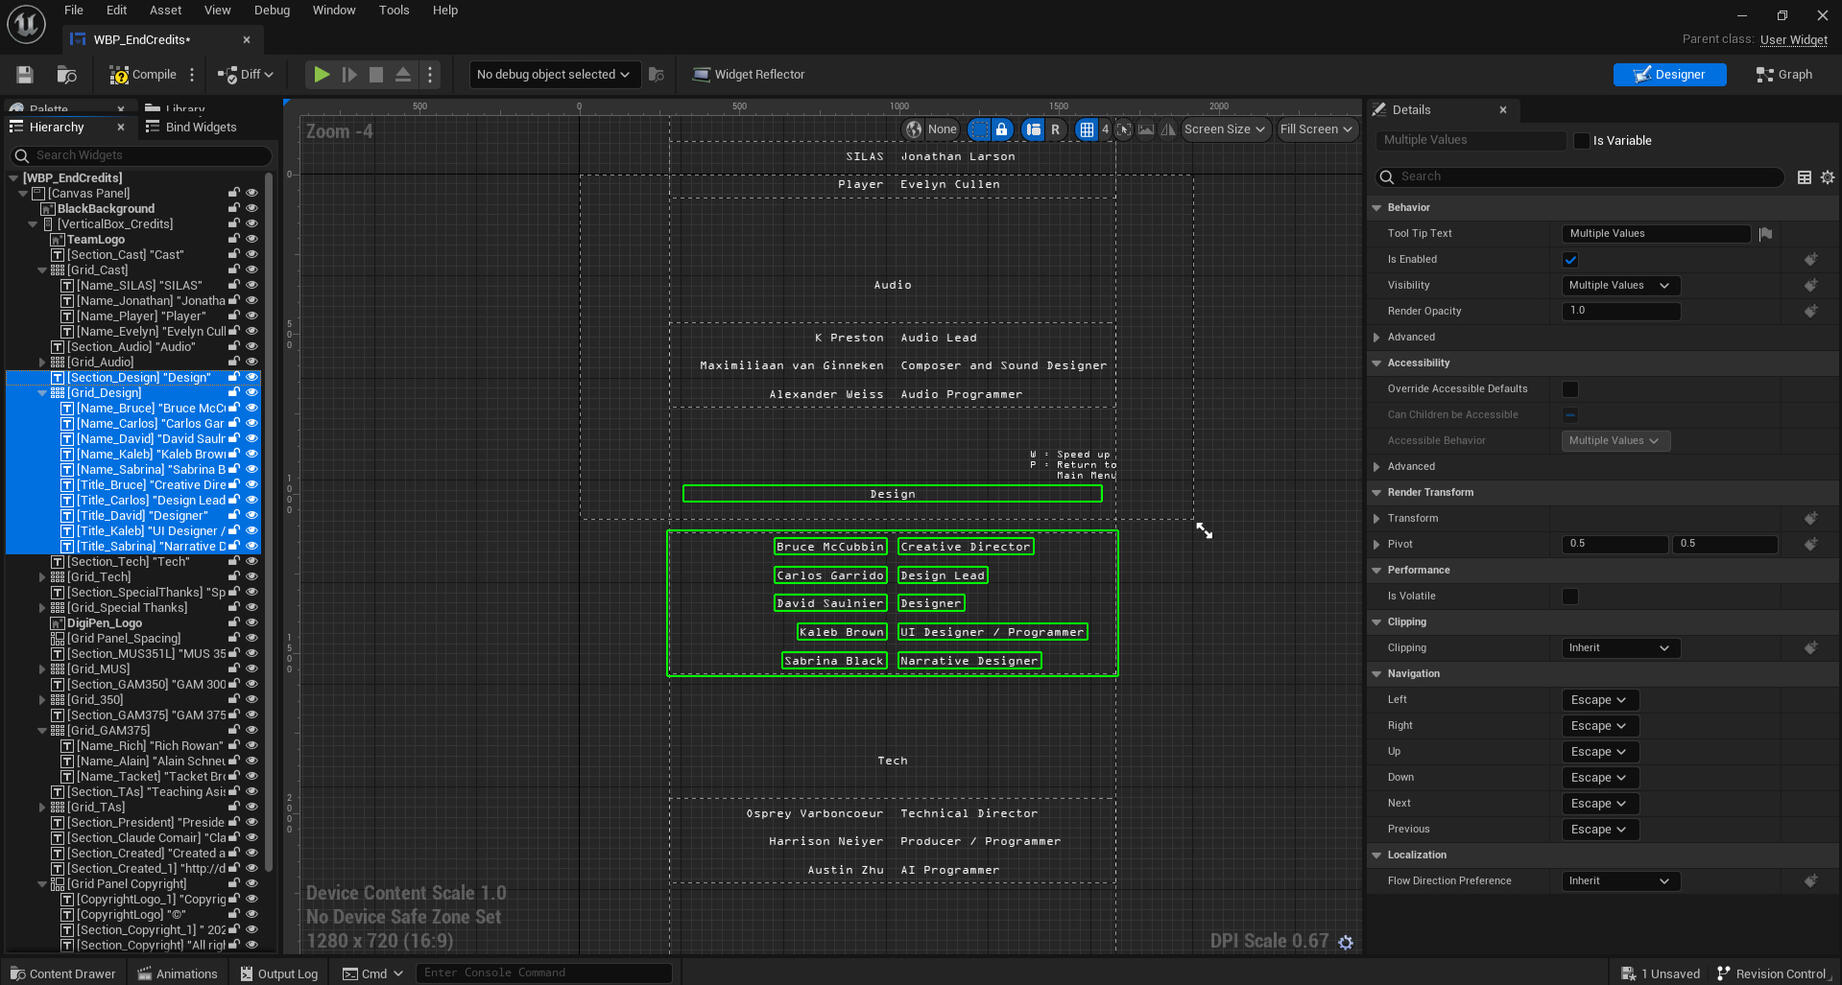Click the Details panel table view icon
This screenshot has height=985, width=1842.
pos(1804,177)
